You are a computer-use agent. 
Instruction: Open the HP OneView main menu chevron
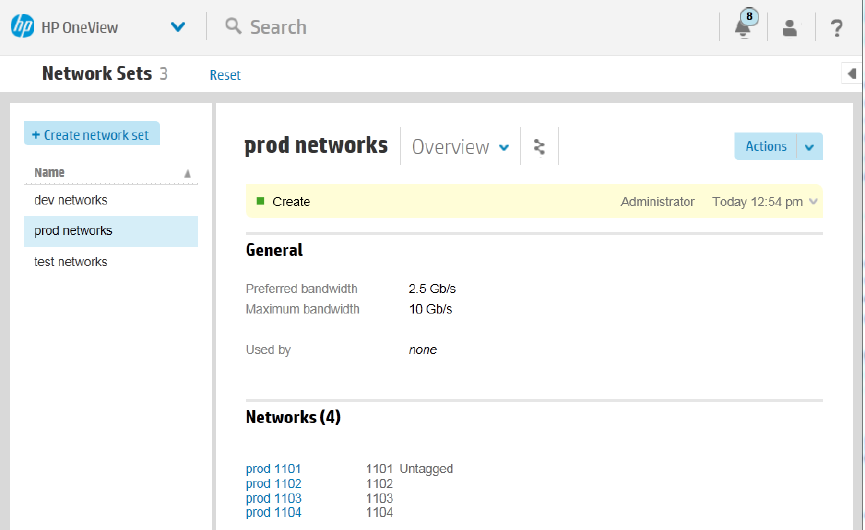click(x=178, y=26)
